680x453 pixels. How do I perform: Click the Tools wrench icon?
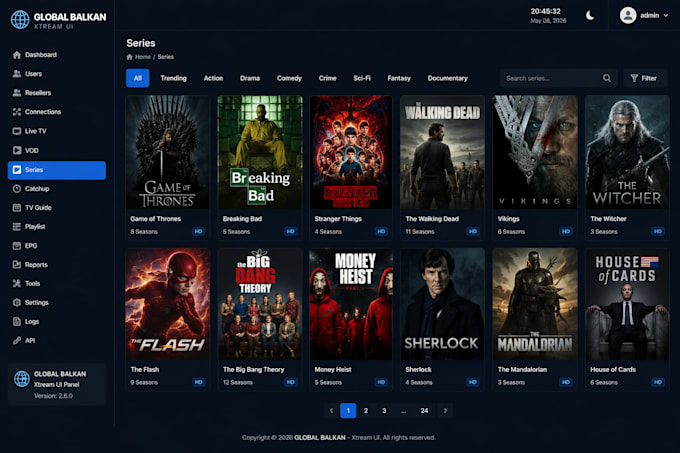(x=17, y=284)
